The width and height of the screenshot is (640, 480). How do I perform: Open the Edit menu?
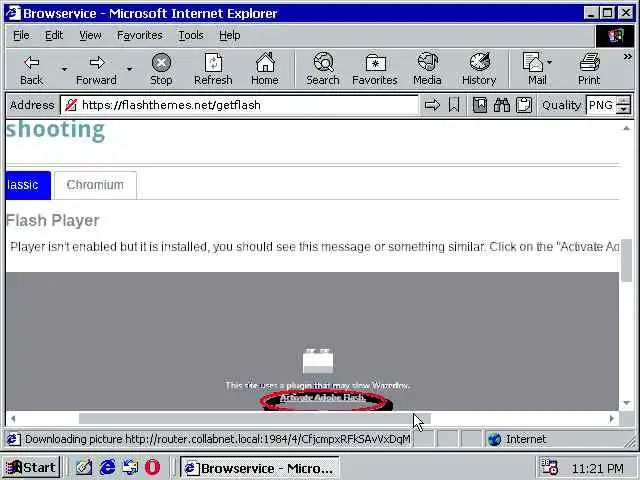[x=54, y=36]
